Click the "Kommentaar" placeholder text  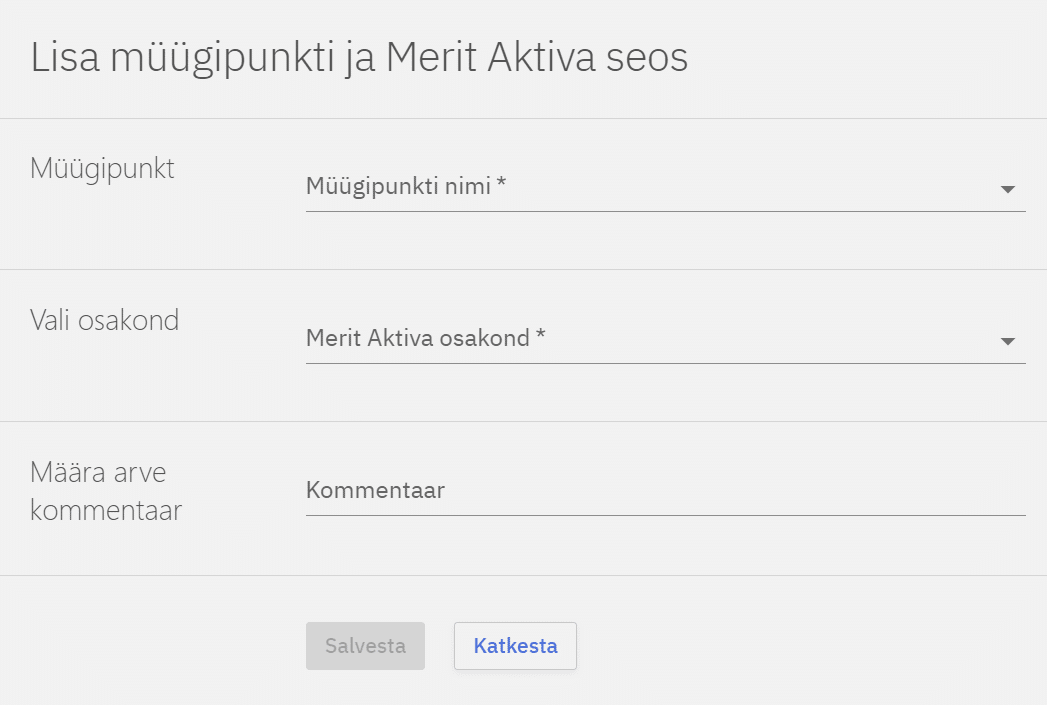[x=375, y=491]
